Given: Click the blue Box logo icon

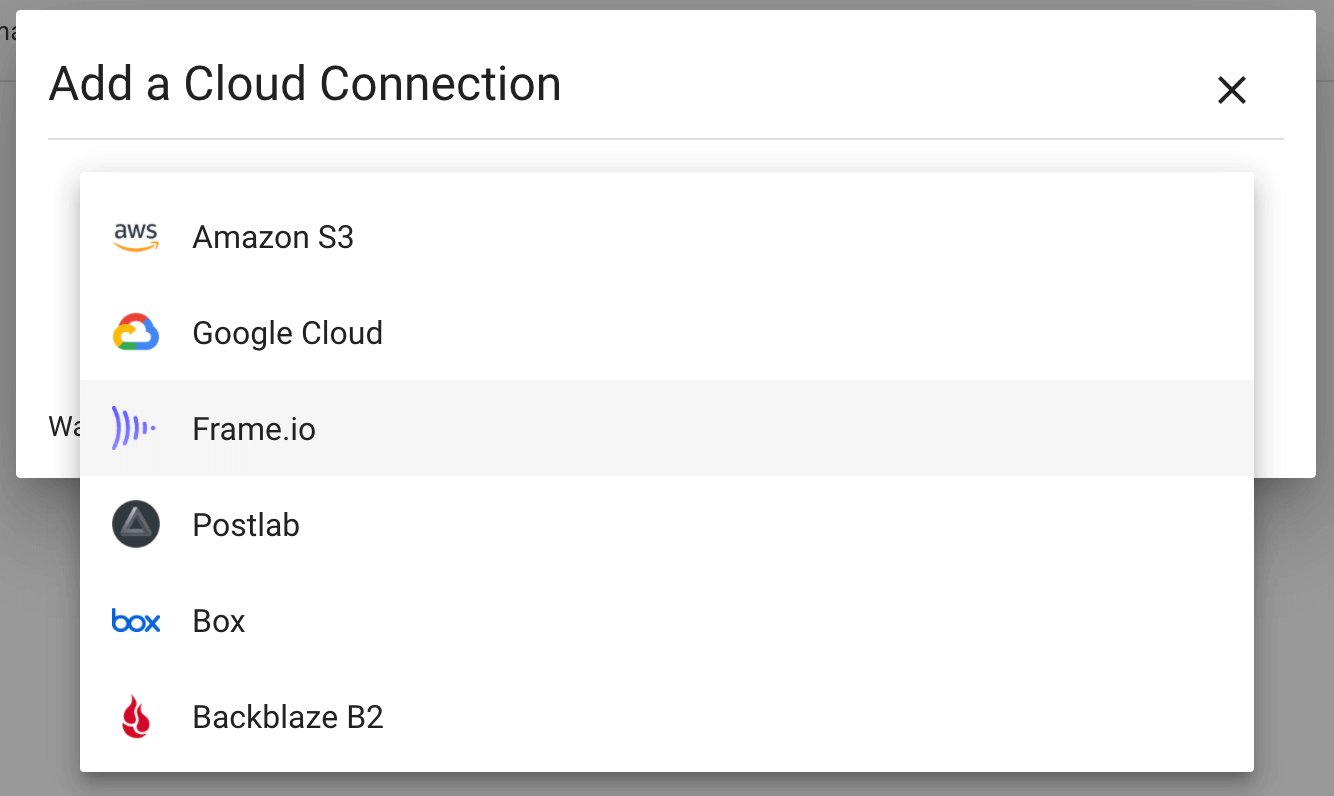Looking at the screenshot, I should [136, 620].
